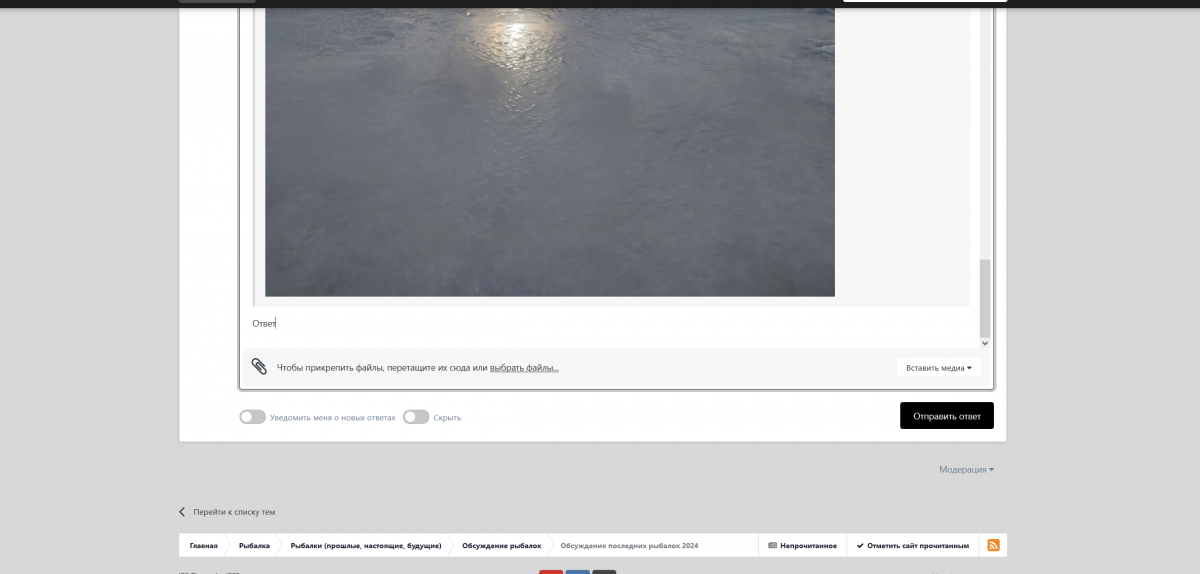Screen dimensions: 1200x574
Task: Toggle 'Уведомить меня о новых ответах' switch
Action: tap(252, 417)
